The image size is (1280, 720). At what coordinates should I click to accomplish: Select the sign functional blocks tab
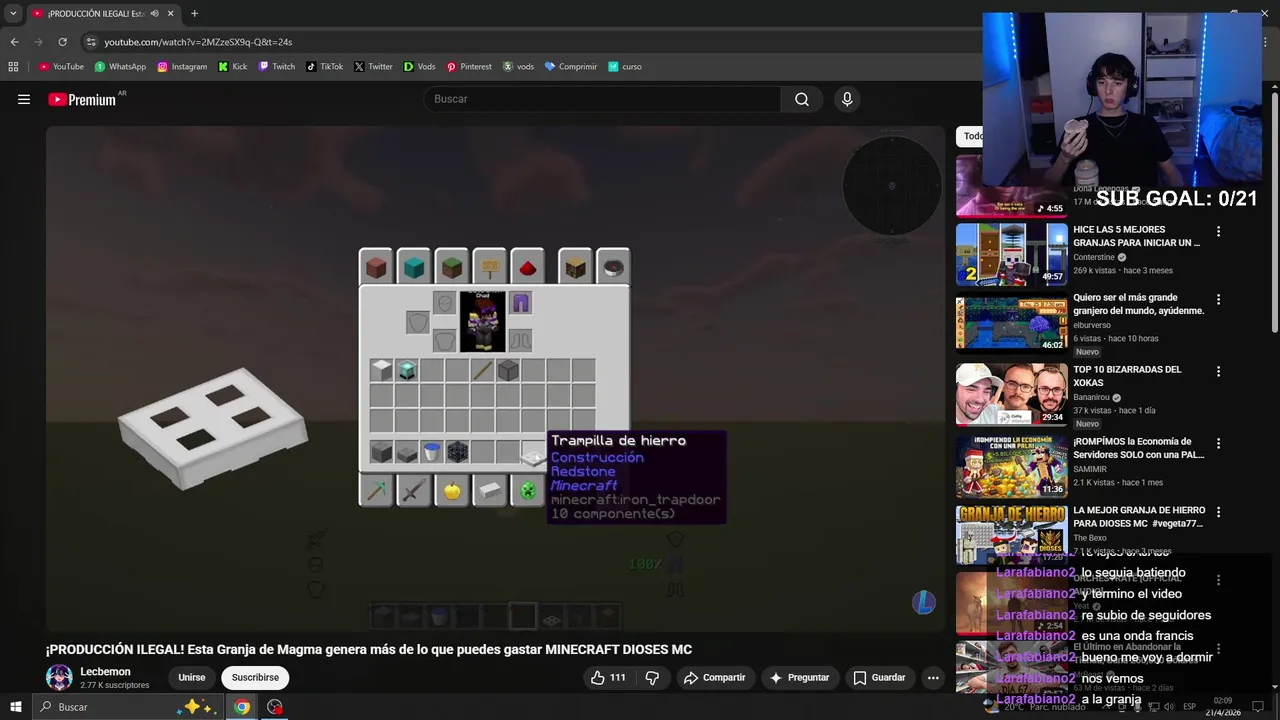point(490,267)
